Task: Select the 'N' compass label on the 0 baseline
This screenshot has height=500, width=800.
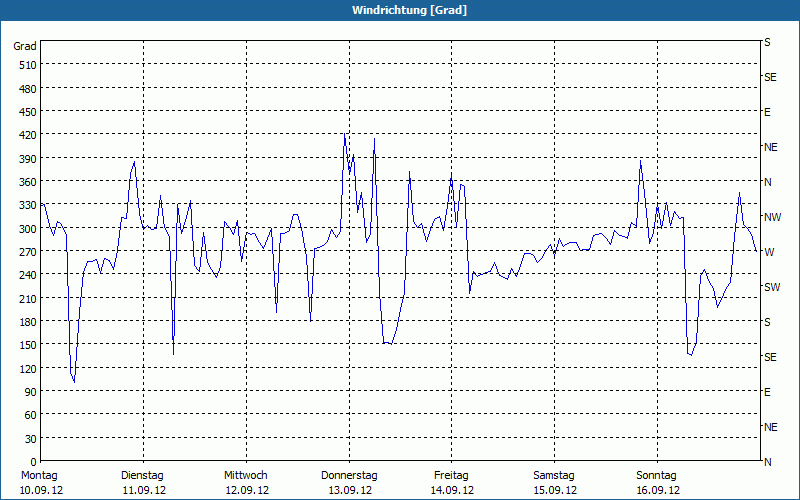Action: point(767,462)
